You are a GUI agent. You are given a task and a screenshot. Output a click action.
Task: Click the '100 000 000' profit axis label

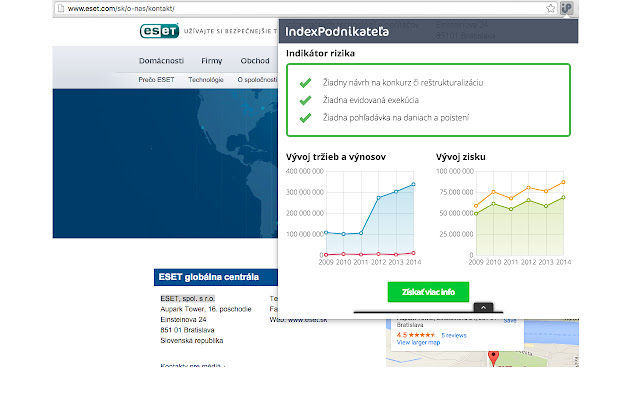(455, 171)
